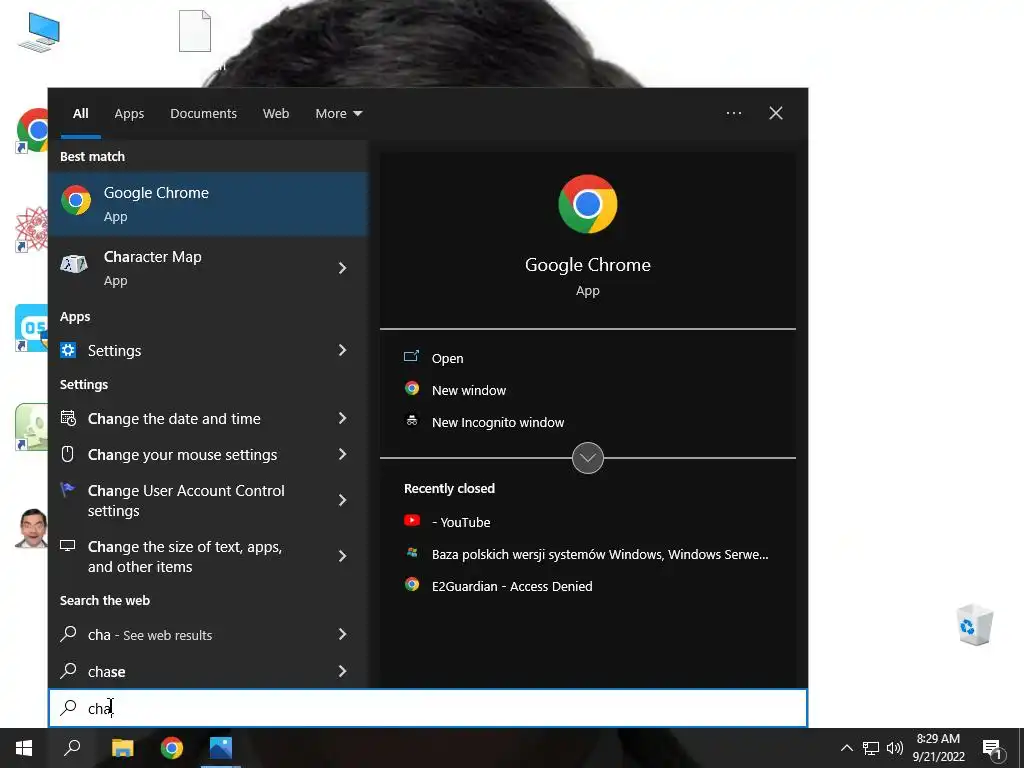
Task: Open File Explorer from the taskbar
Action: [x=122, y=748]
